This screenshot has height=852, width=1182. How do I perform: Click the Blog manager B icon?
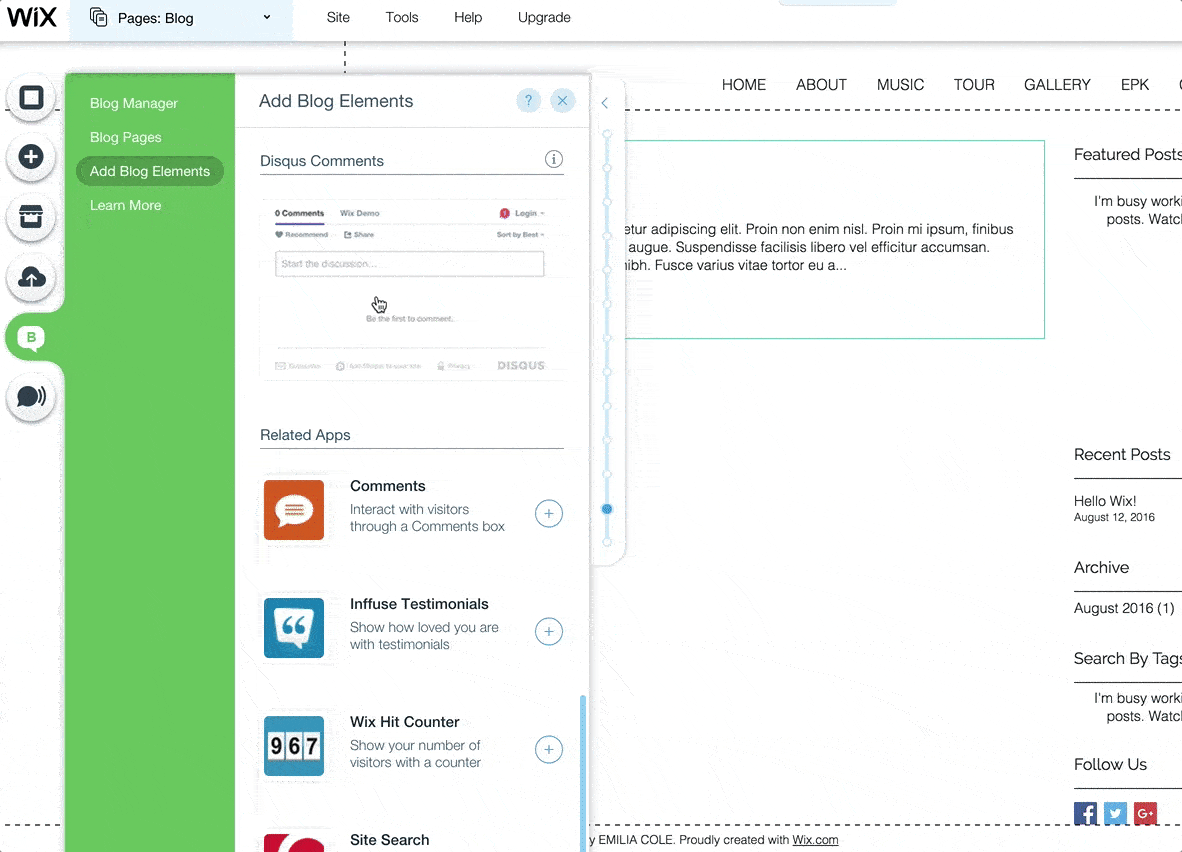[x=30, y=338]
